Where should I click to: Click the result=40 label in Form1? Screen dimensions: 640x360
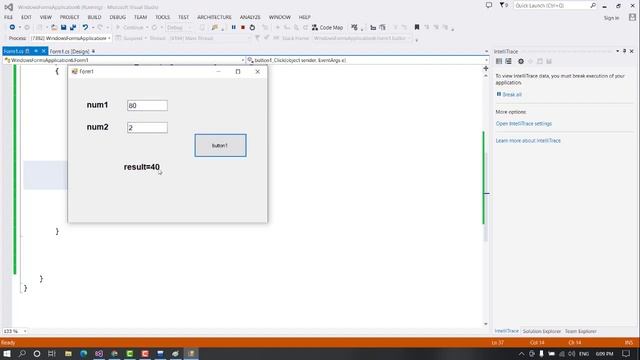click(142, 167)
